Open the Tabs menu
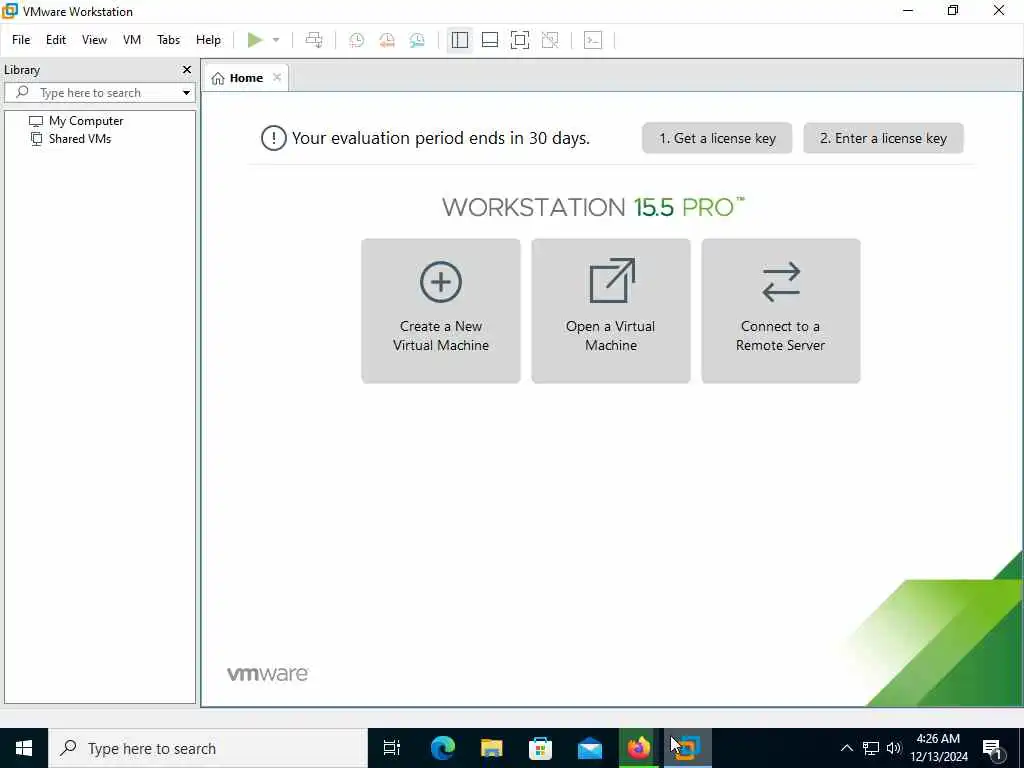The image size is (1024, 768). point(168,40)
